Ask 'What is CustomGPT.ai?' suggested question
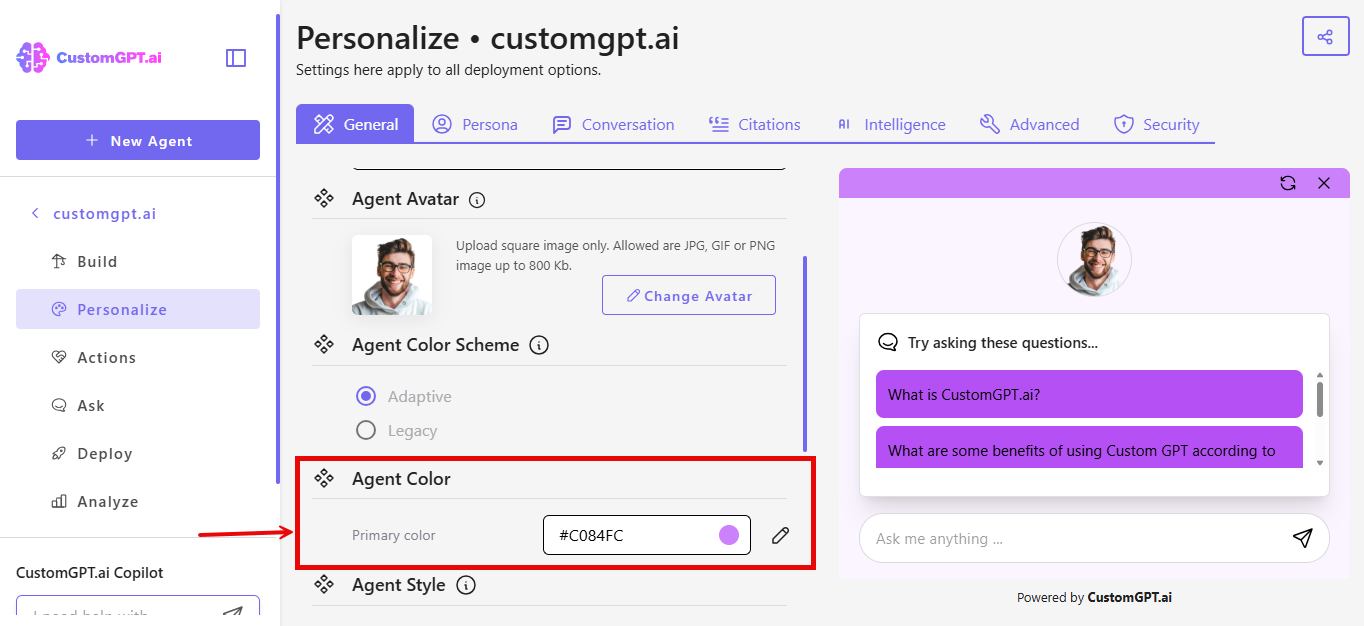The width and height of the screenshot is (1364, 626). [x=1089, y=394]
